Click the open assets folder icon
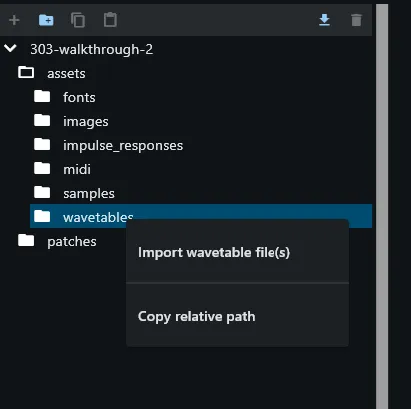 point(26,72)
